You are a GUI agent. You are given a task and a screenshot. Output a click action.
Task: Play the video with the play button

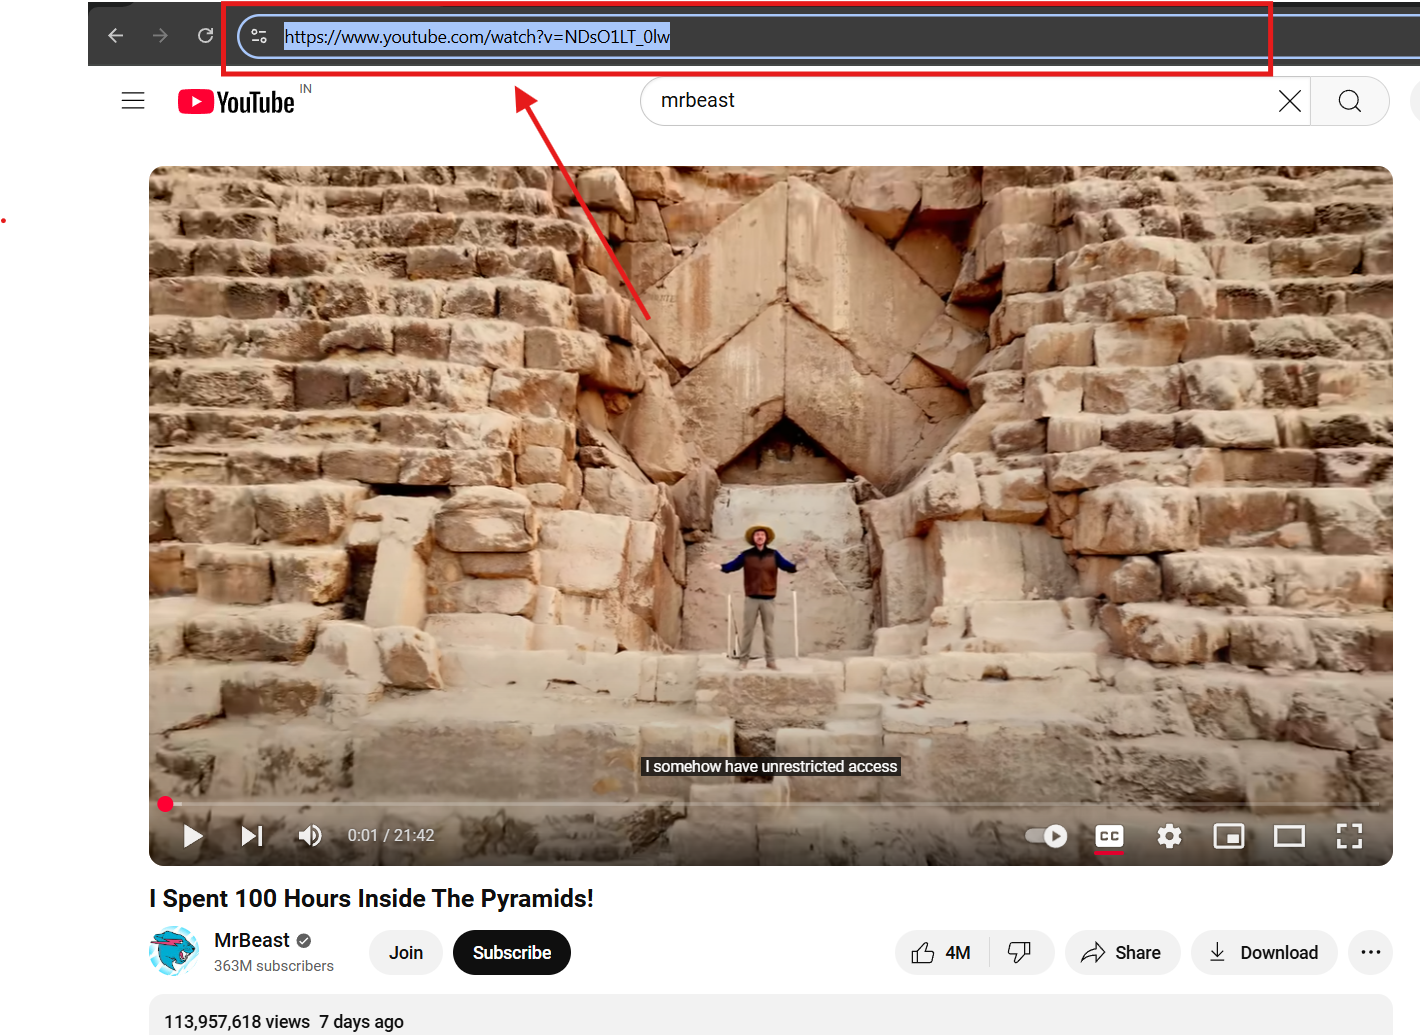193,835
